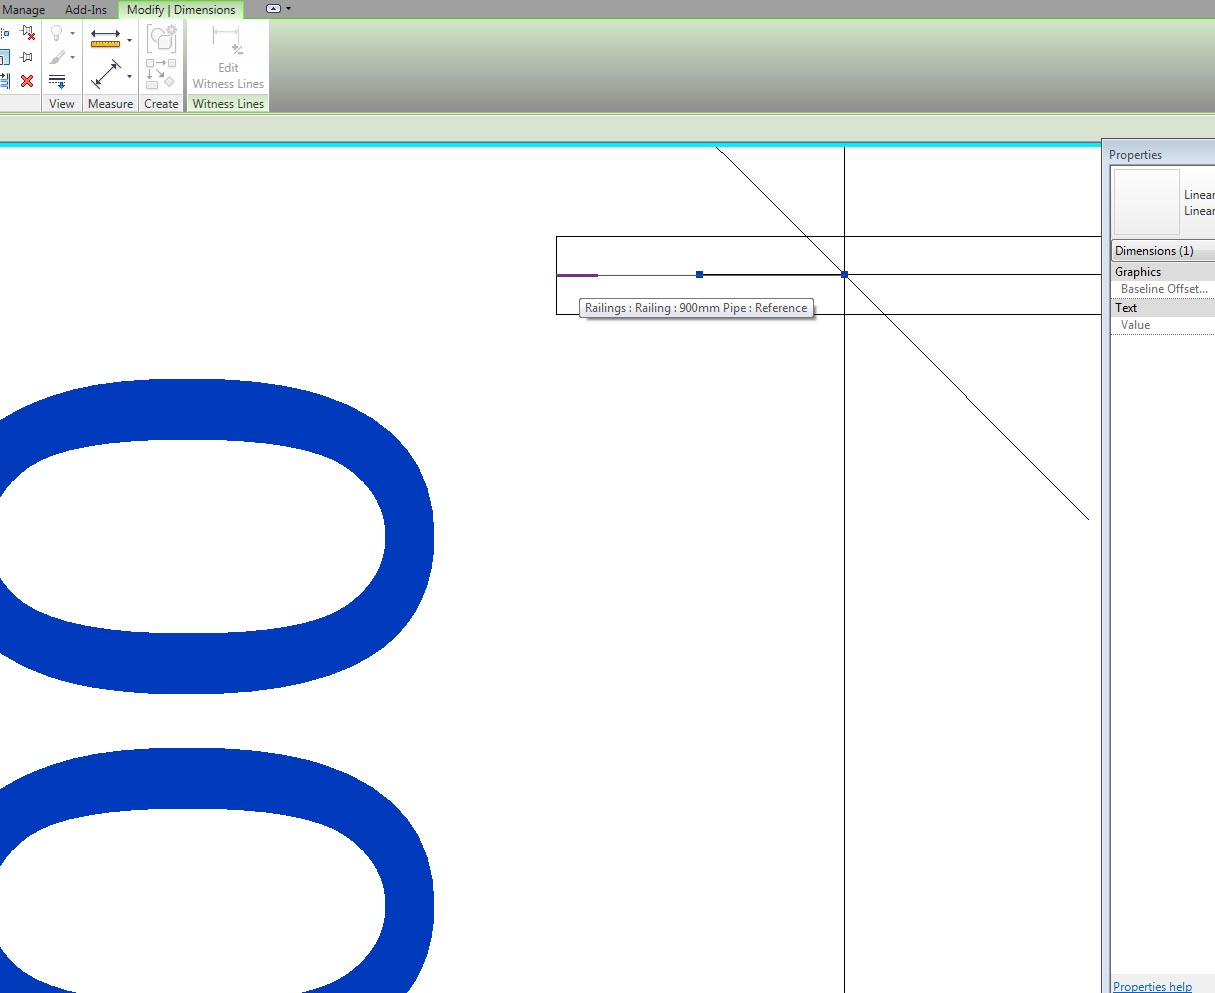
Task: Click the Witness Lines panel label
Action: (228, 104)
